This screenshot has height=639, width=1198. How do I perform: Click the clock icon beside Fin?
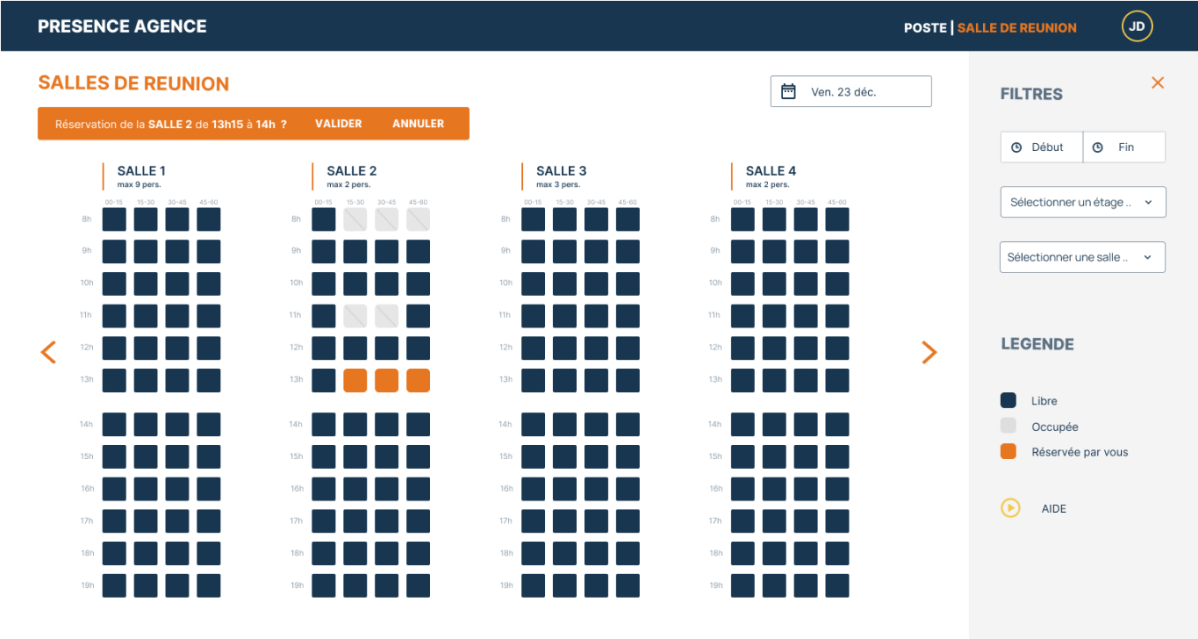1097,148
